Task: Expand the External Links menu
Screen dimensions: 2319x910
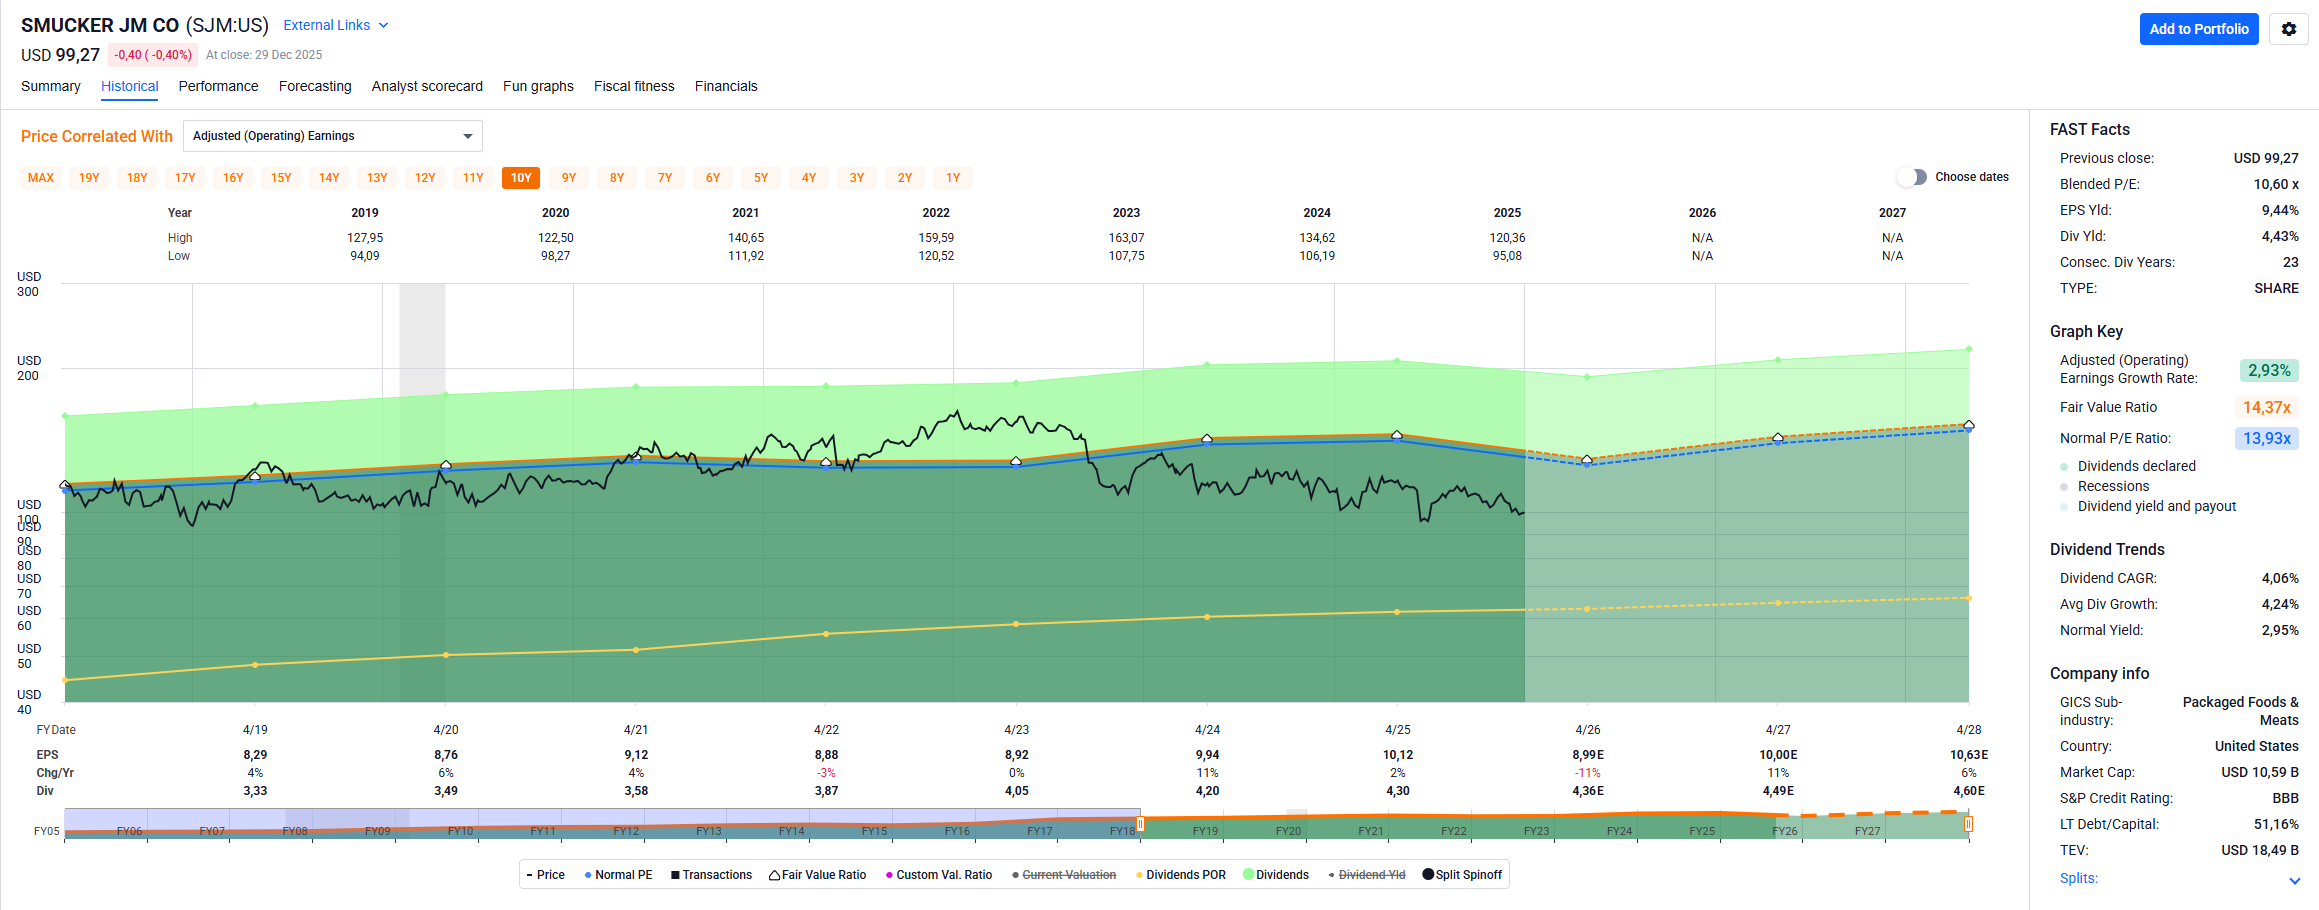Action: pos(336,25)
